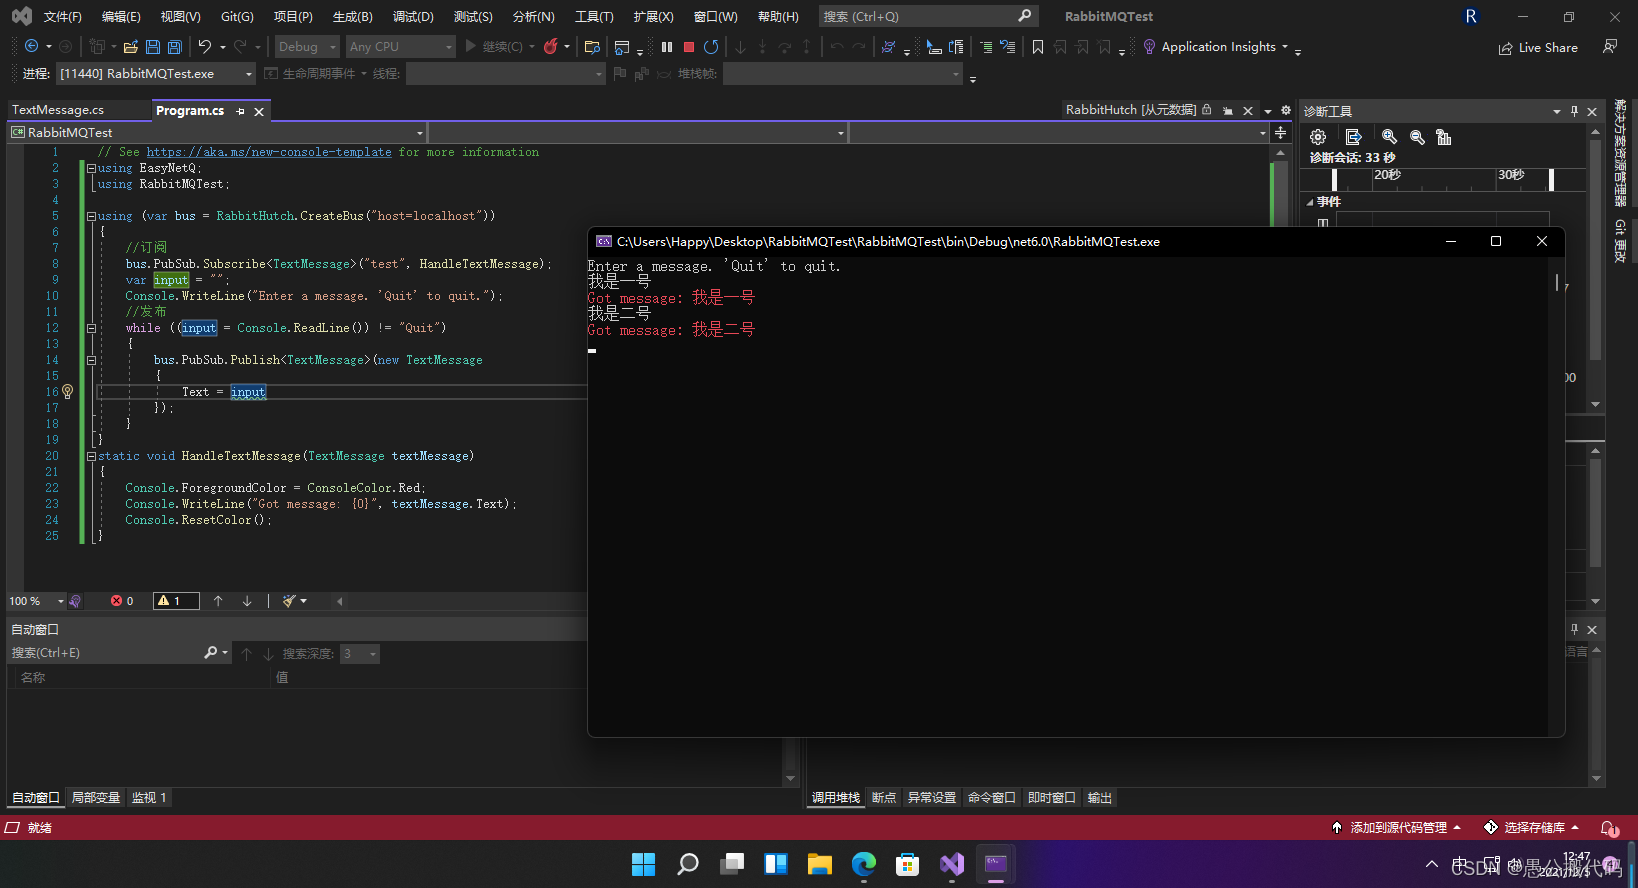Open the preview tab promote icon for RabbitHutch
Viewport: 1638px width, 888px height.
pos(1228,111)
